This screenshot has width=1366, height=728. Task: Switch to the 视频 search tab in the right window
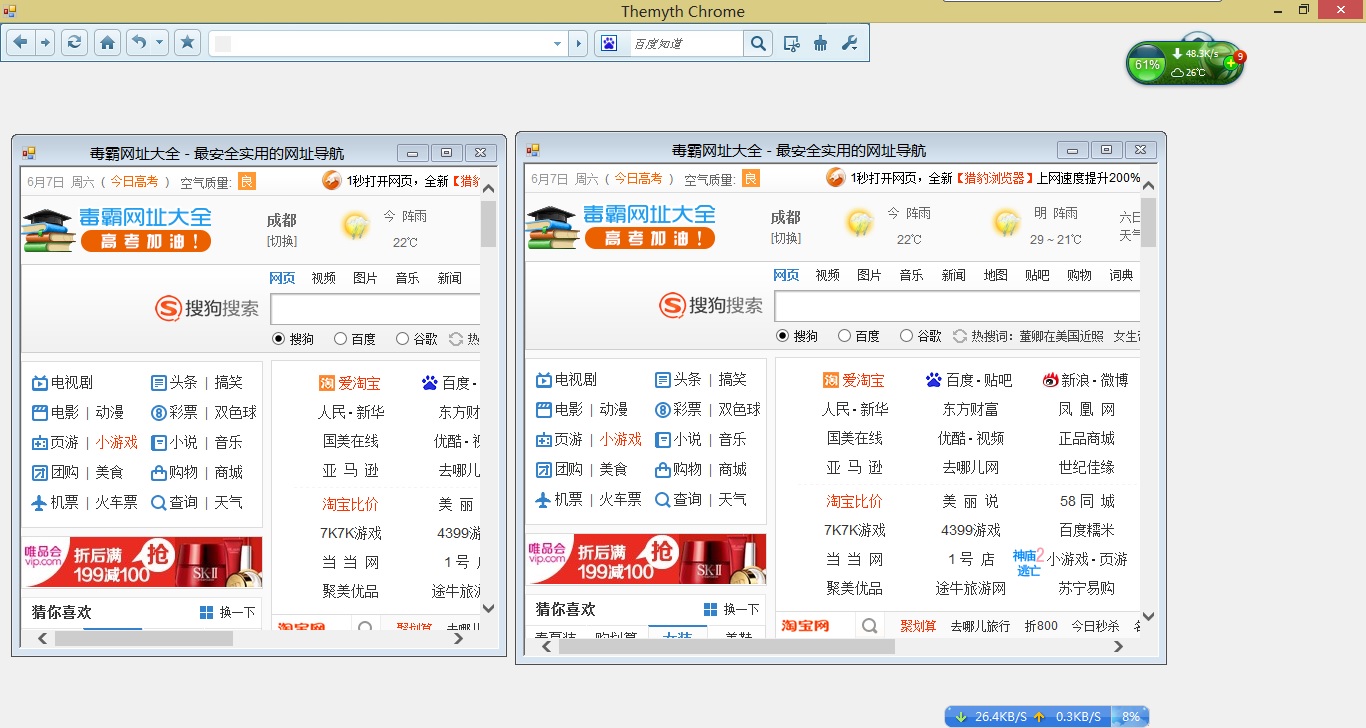pyautogui.click(x=827, y=275)
